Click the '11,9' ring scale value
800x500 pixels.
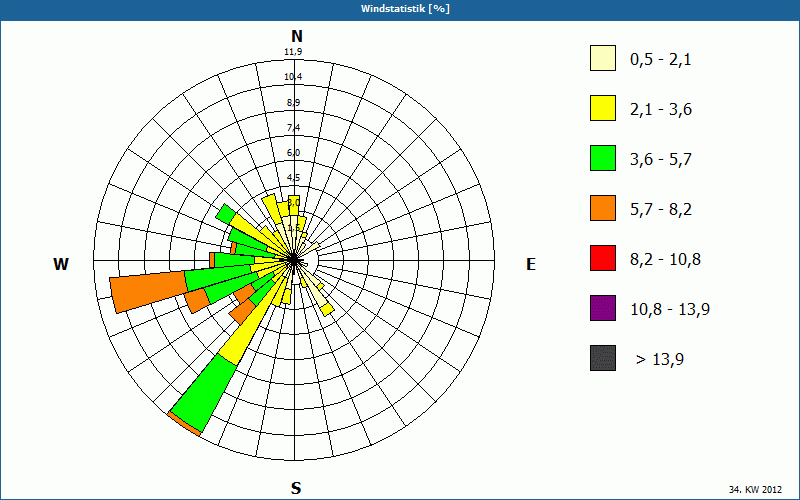click(x=293, y=52)
